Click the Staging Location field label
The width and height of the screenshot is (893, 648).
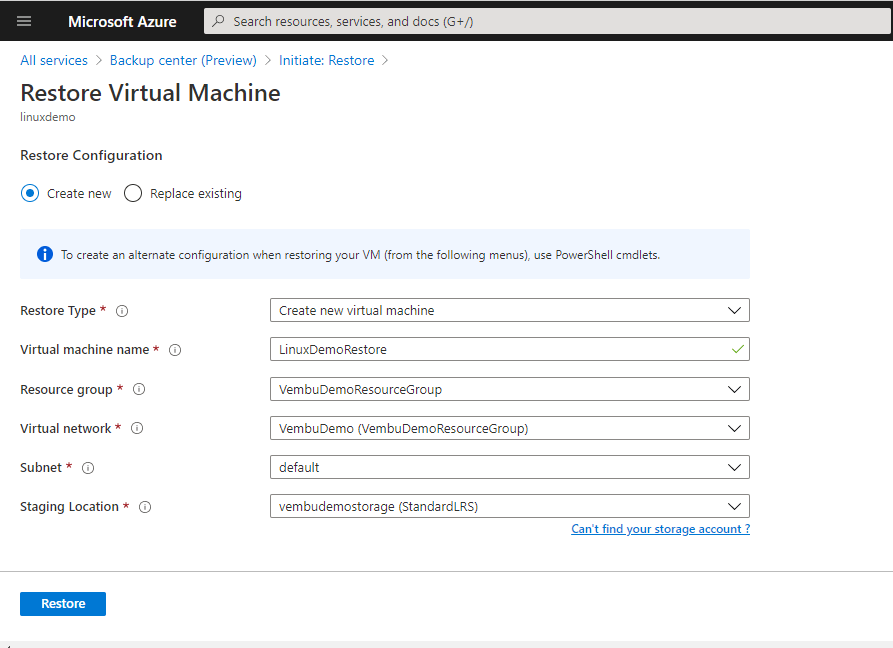[x=69, y=507]
